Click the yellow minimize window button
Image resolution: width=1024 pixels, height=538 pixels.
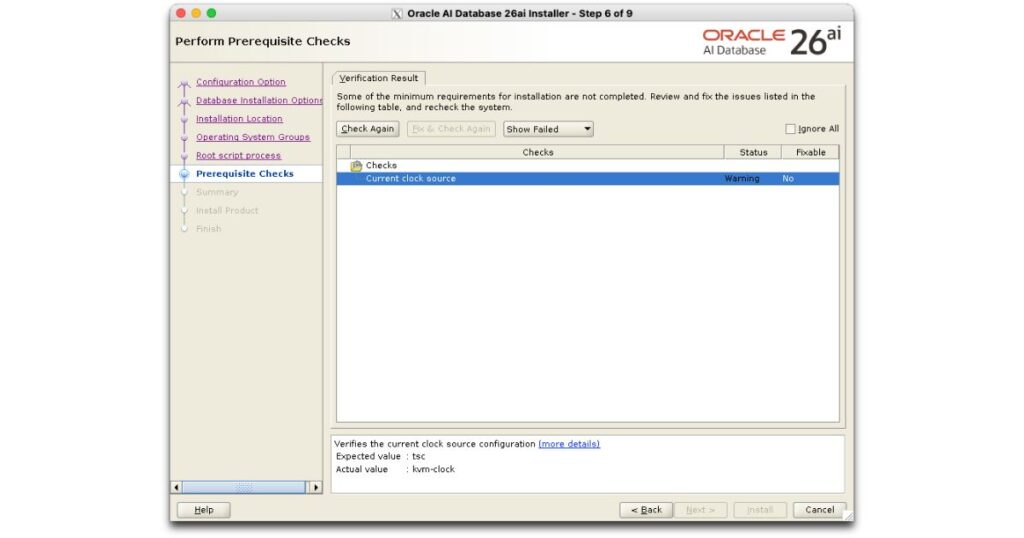click(x=196, y=13)
